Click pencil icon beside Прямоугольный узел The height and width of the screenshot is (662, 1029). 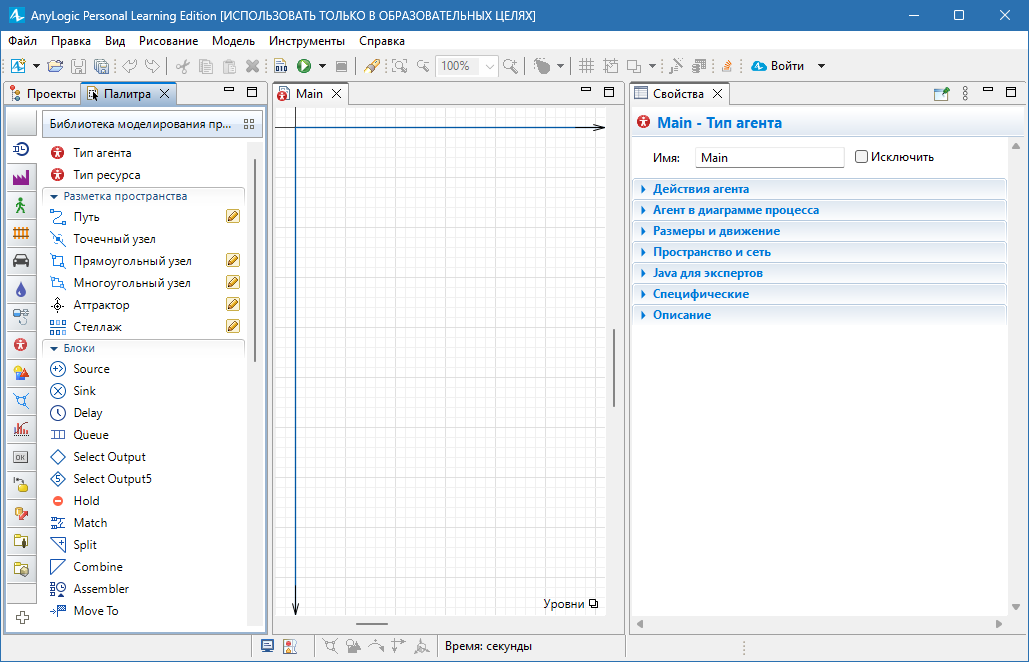coord(233,260)
